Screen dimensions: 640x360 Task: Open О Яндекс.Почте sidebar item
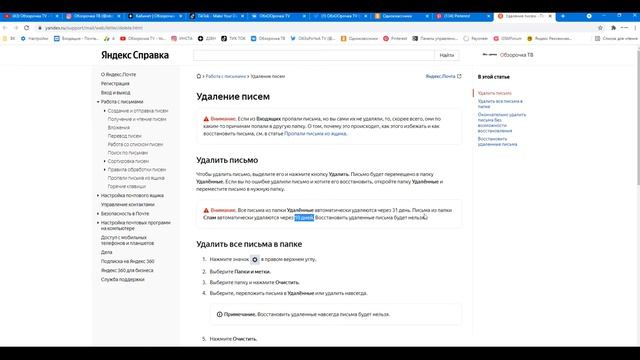(x=118, y=75)
